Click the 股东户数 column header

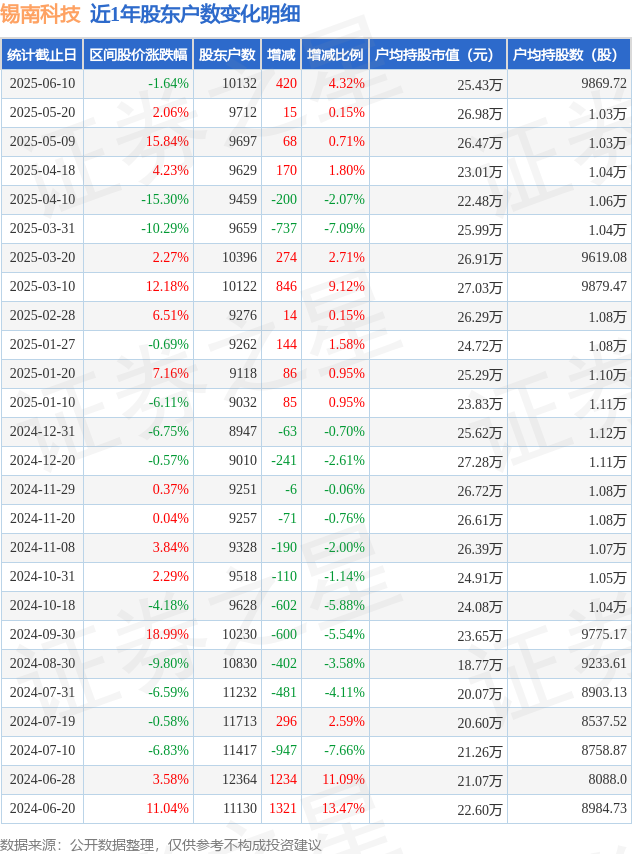227,54
